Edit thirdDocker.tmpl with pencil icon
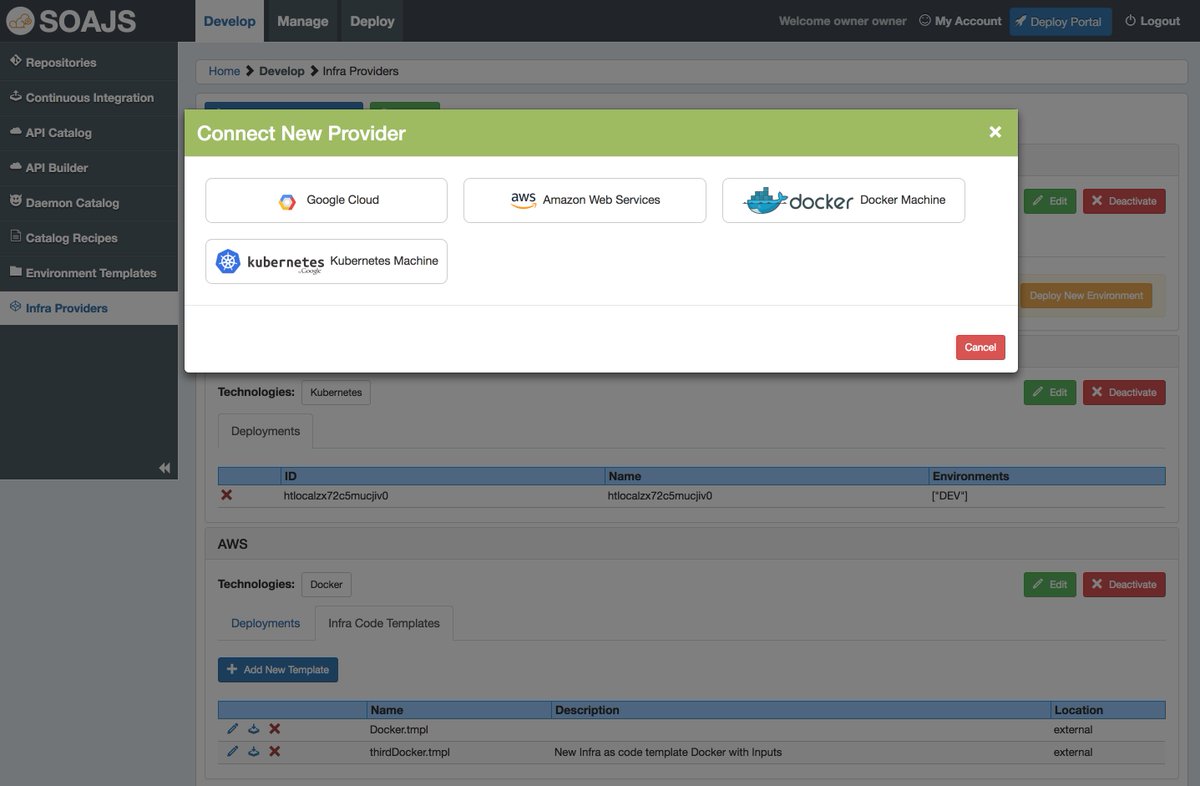Viewport: 1200px width, 786px height. pyautogui.click(x=233, y=751)
